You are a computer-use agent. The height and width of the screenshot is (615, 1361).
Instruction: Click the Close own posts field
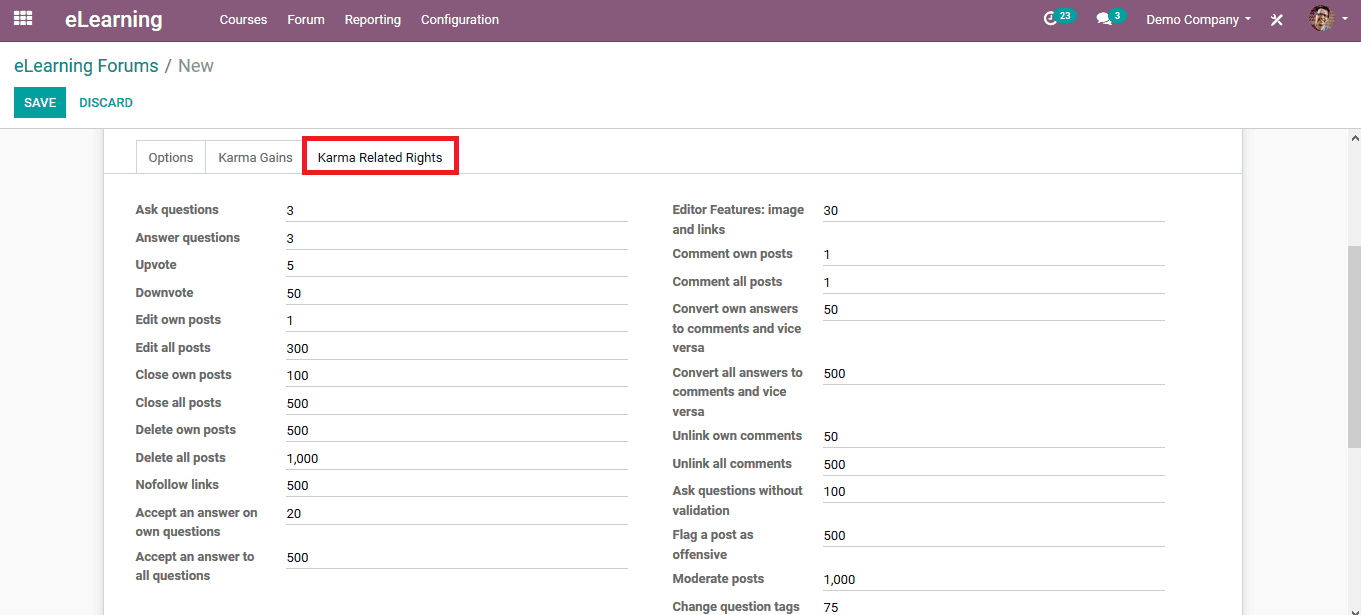pyautogui.click(x=457, y=375)
